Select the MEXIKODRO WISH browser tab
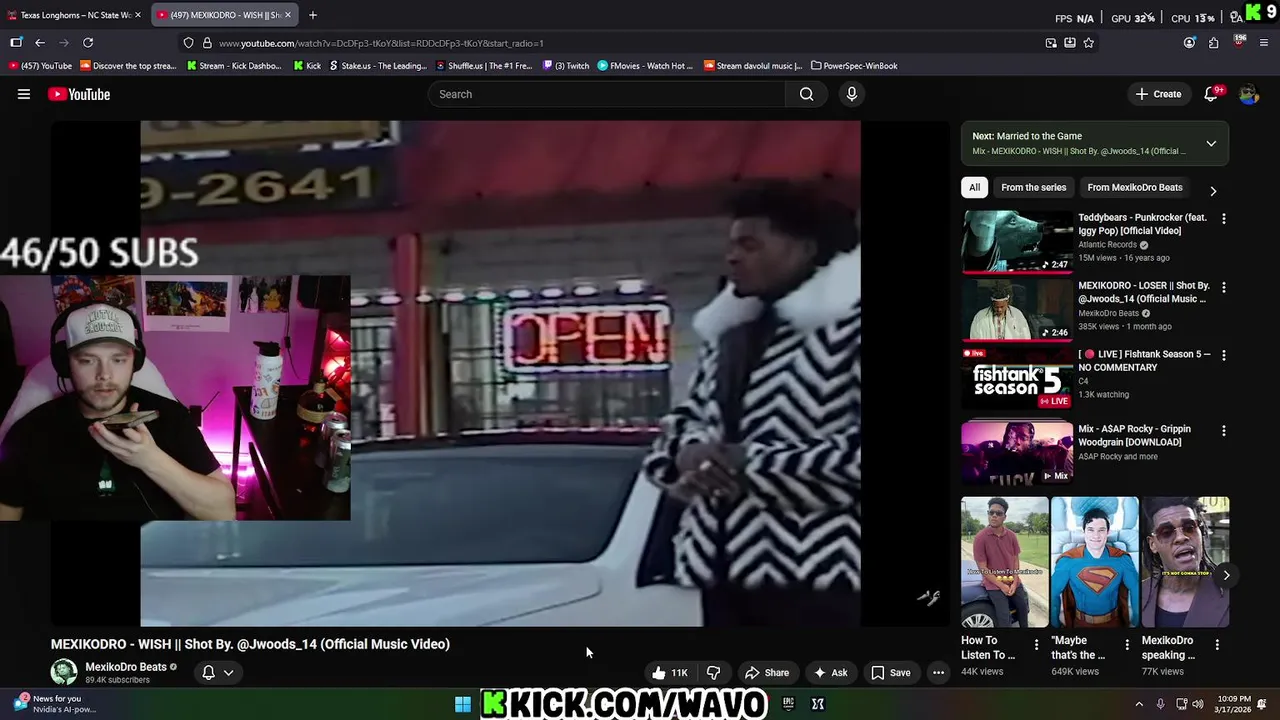This screenshot has height=720, width=1280. pos(222,15)
